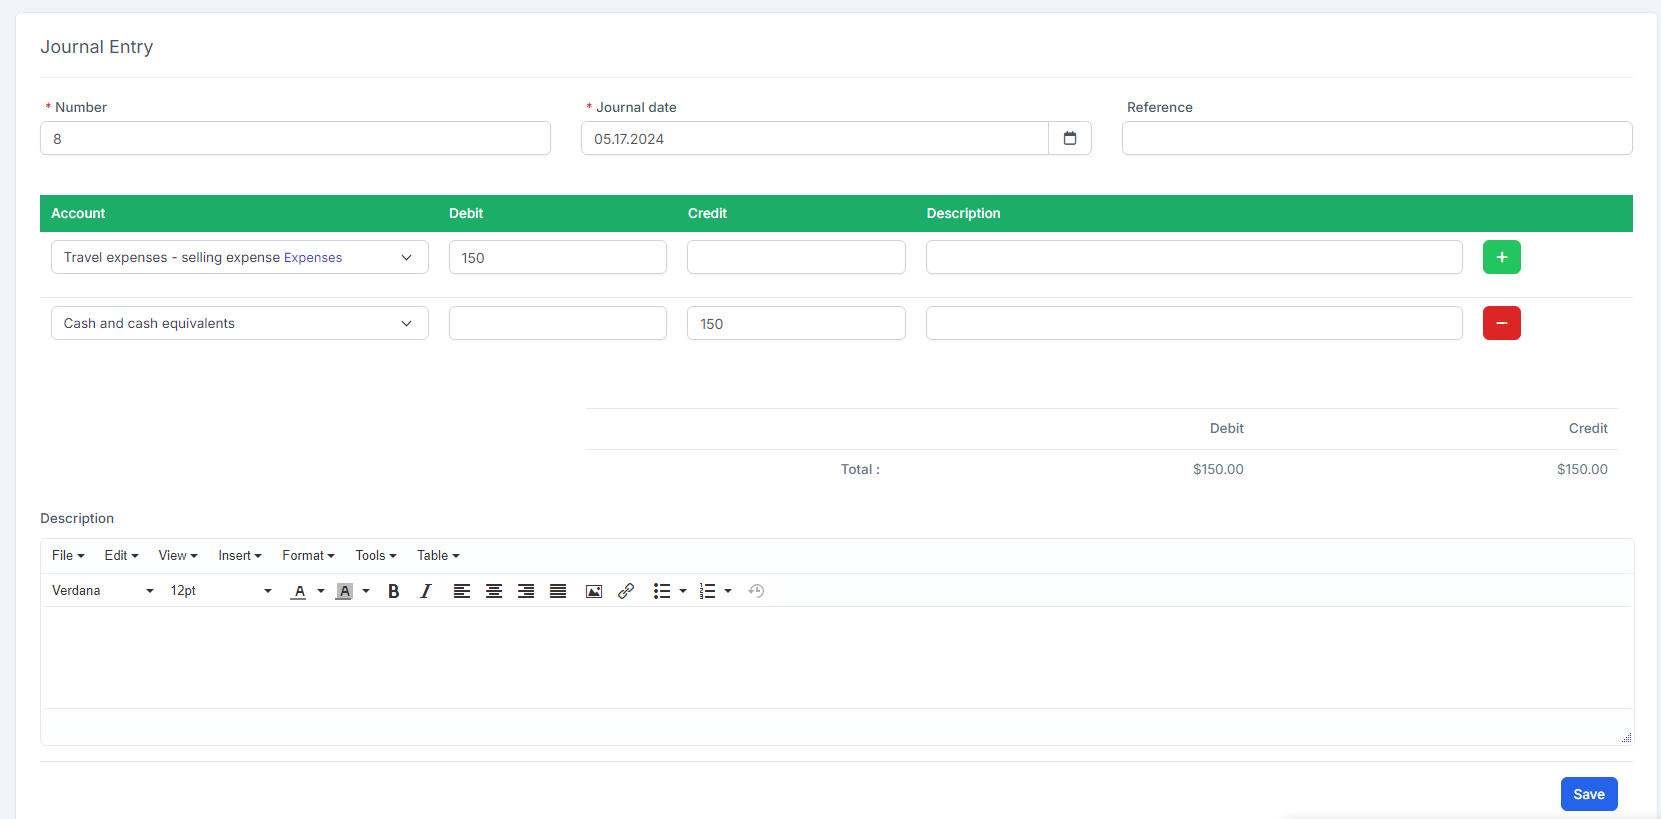Click the bullet list icon

662,591
